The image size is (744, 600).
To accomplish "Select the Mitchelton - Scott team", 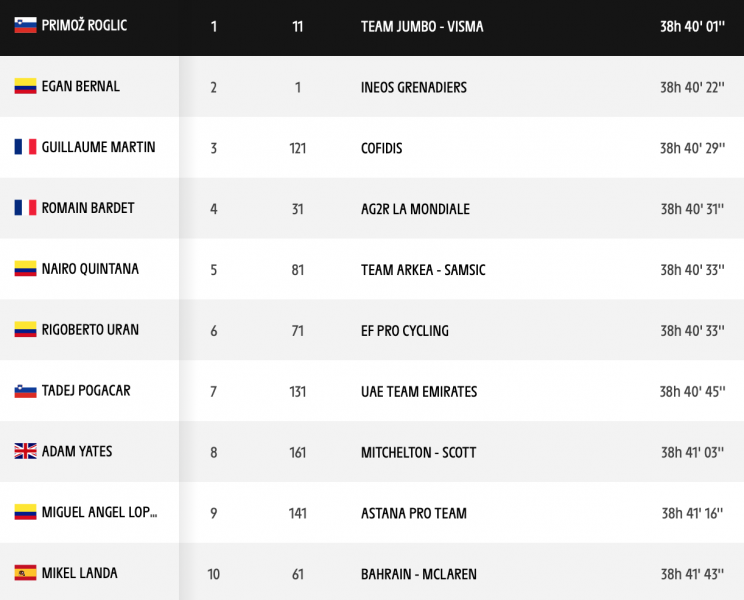I will point(418,452).
